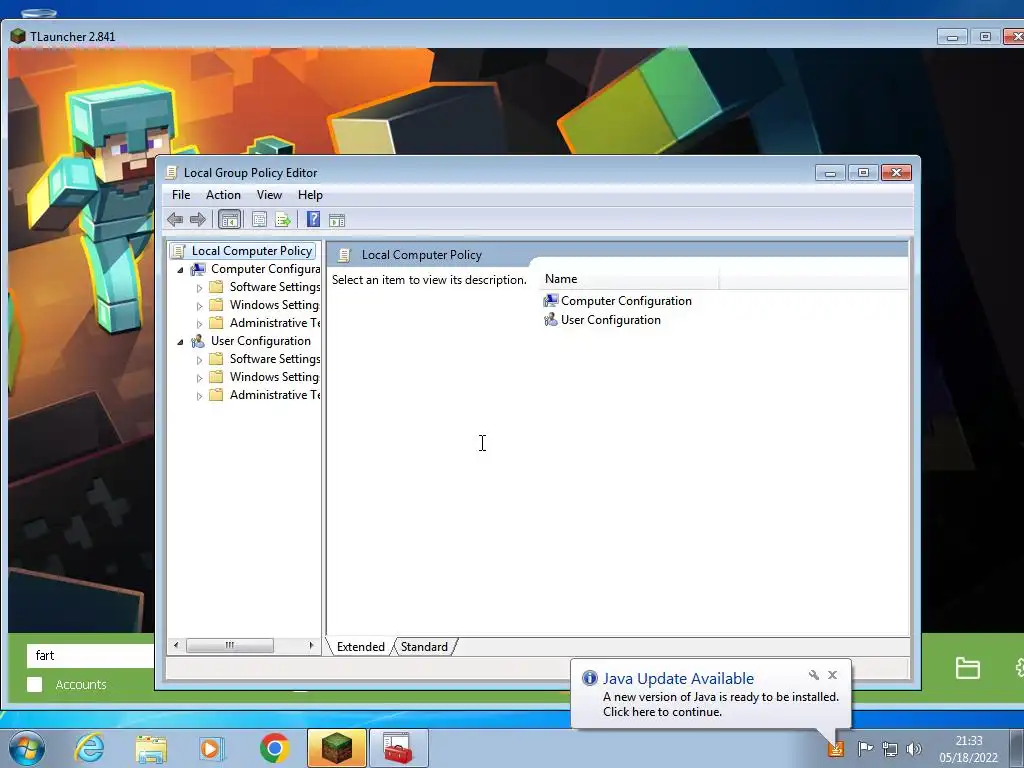Expand Administrative Templates under Computer Configuration

click(199, 323)
